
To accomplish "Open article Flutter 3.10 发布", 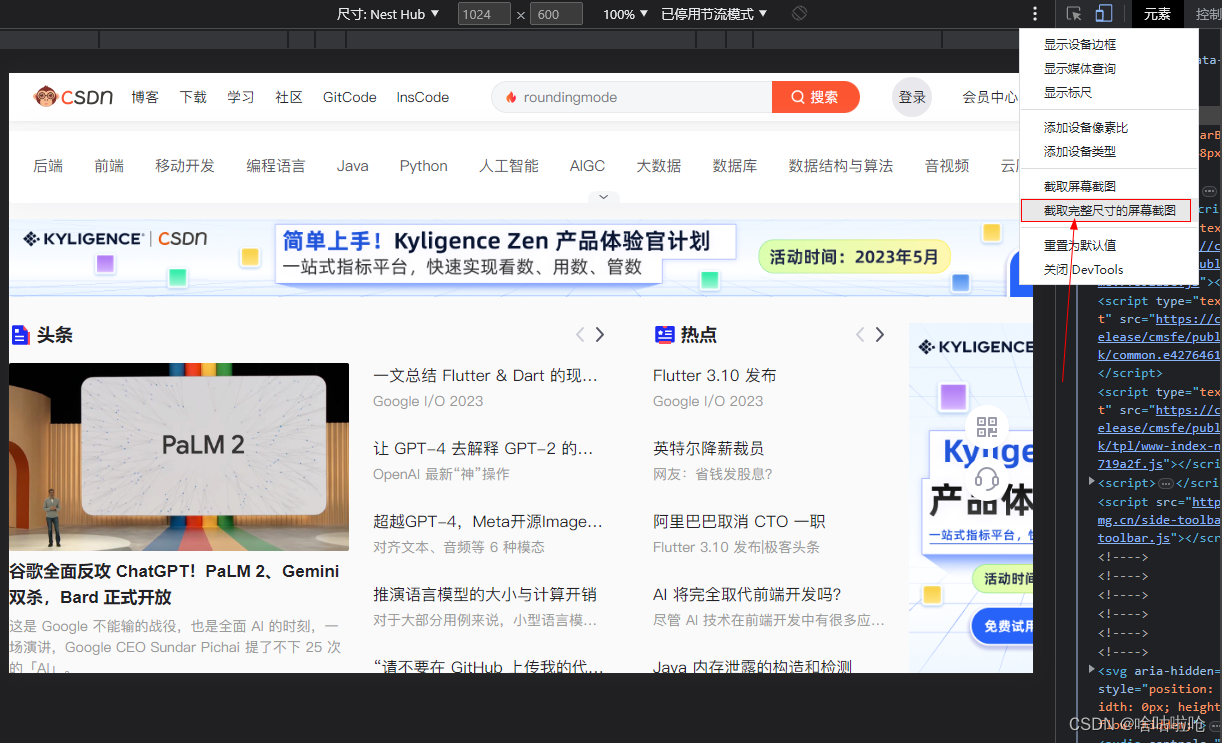I will pos(715,376).
